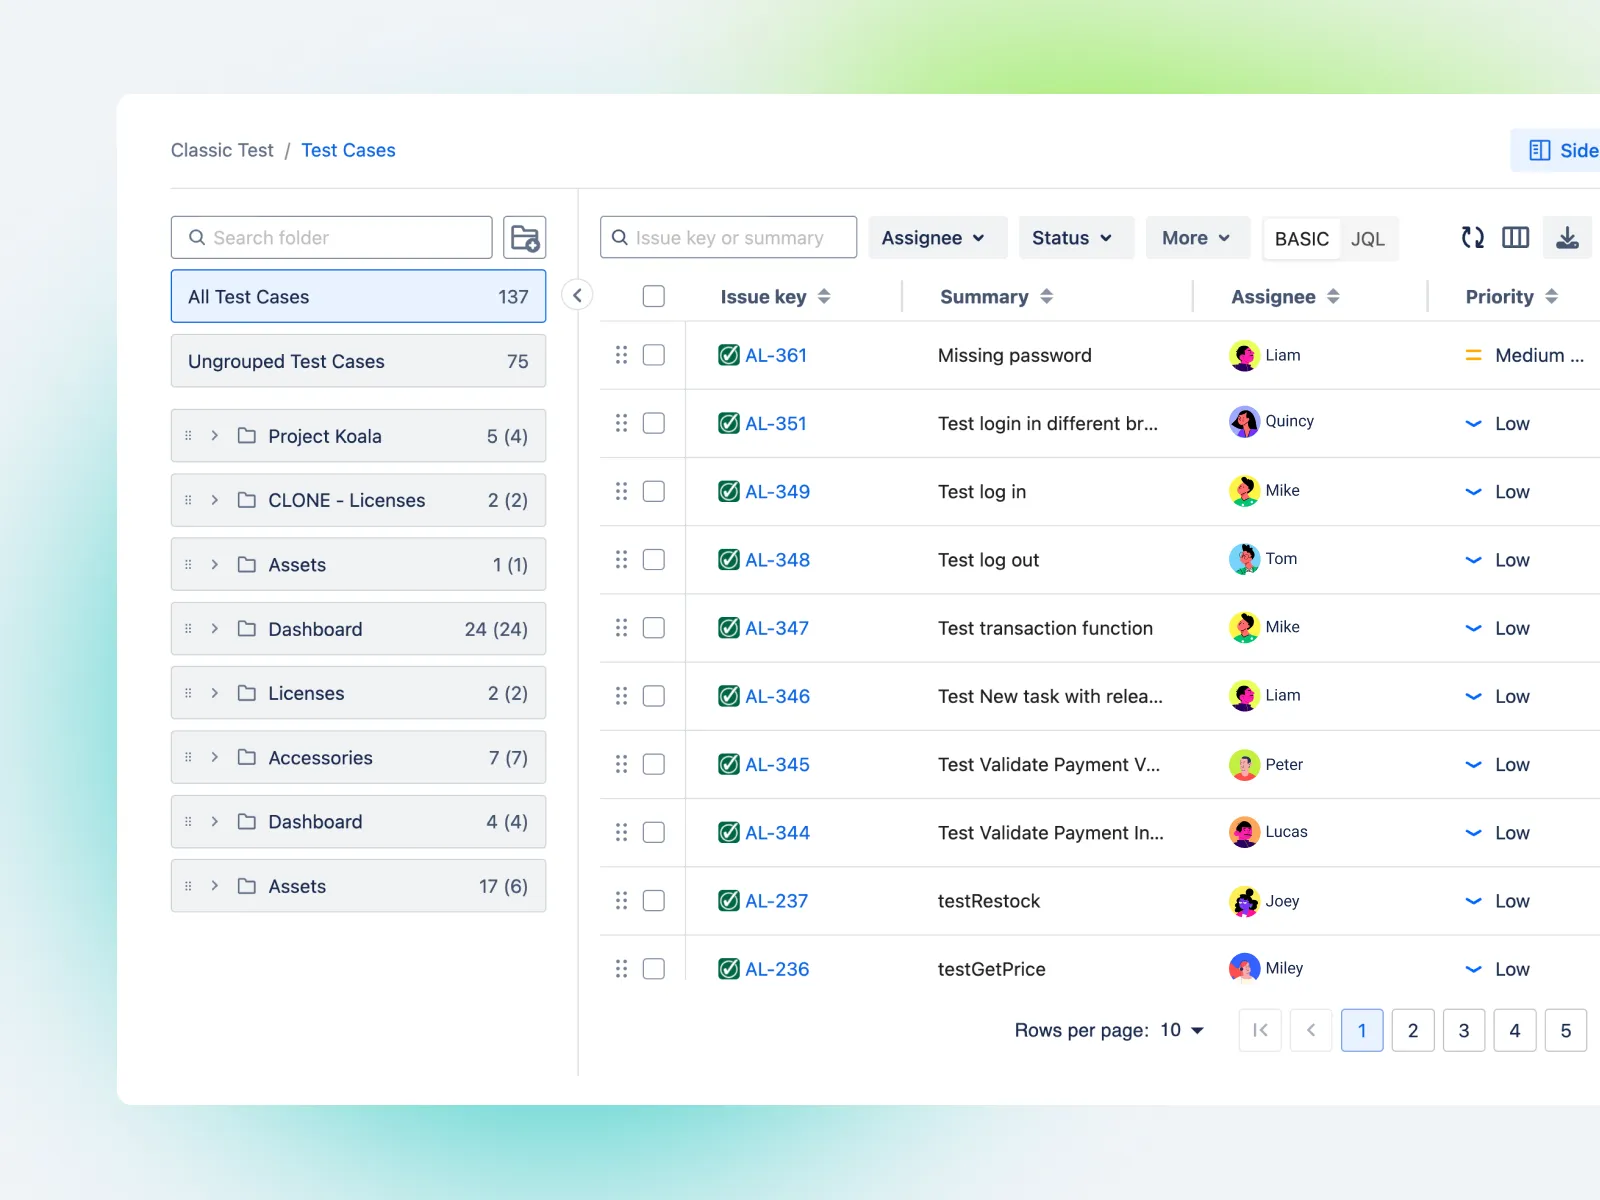Toggle the select-all checkbox in header
Screen dimensions: 1600x1200
[654, 297]
